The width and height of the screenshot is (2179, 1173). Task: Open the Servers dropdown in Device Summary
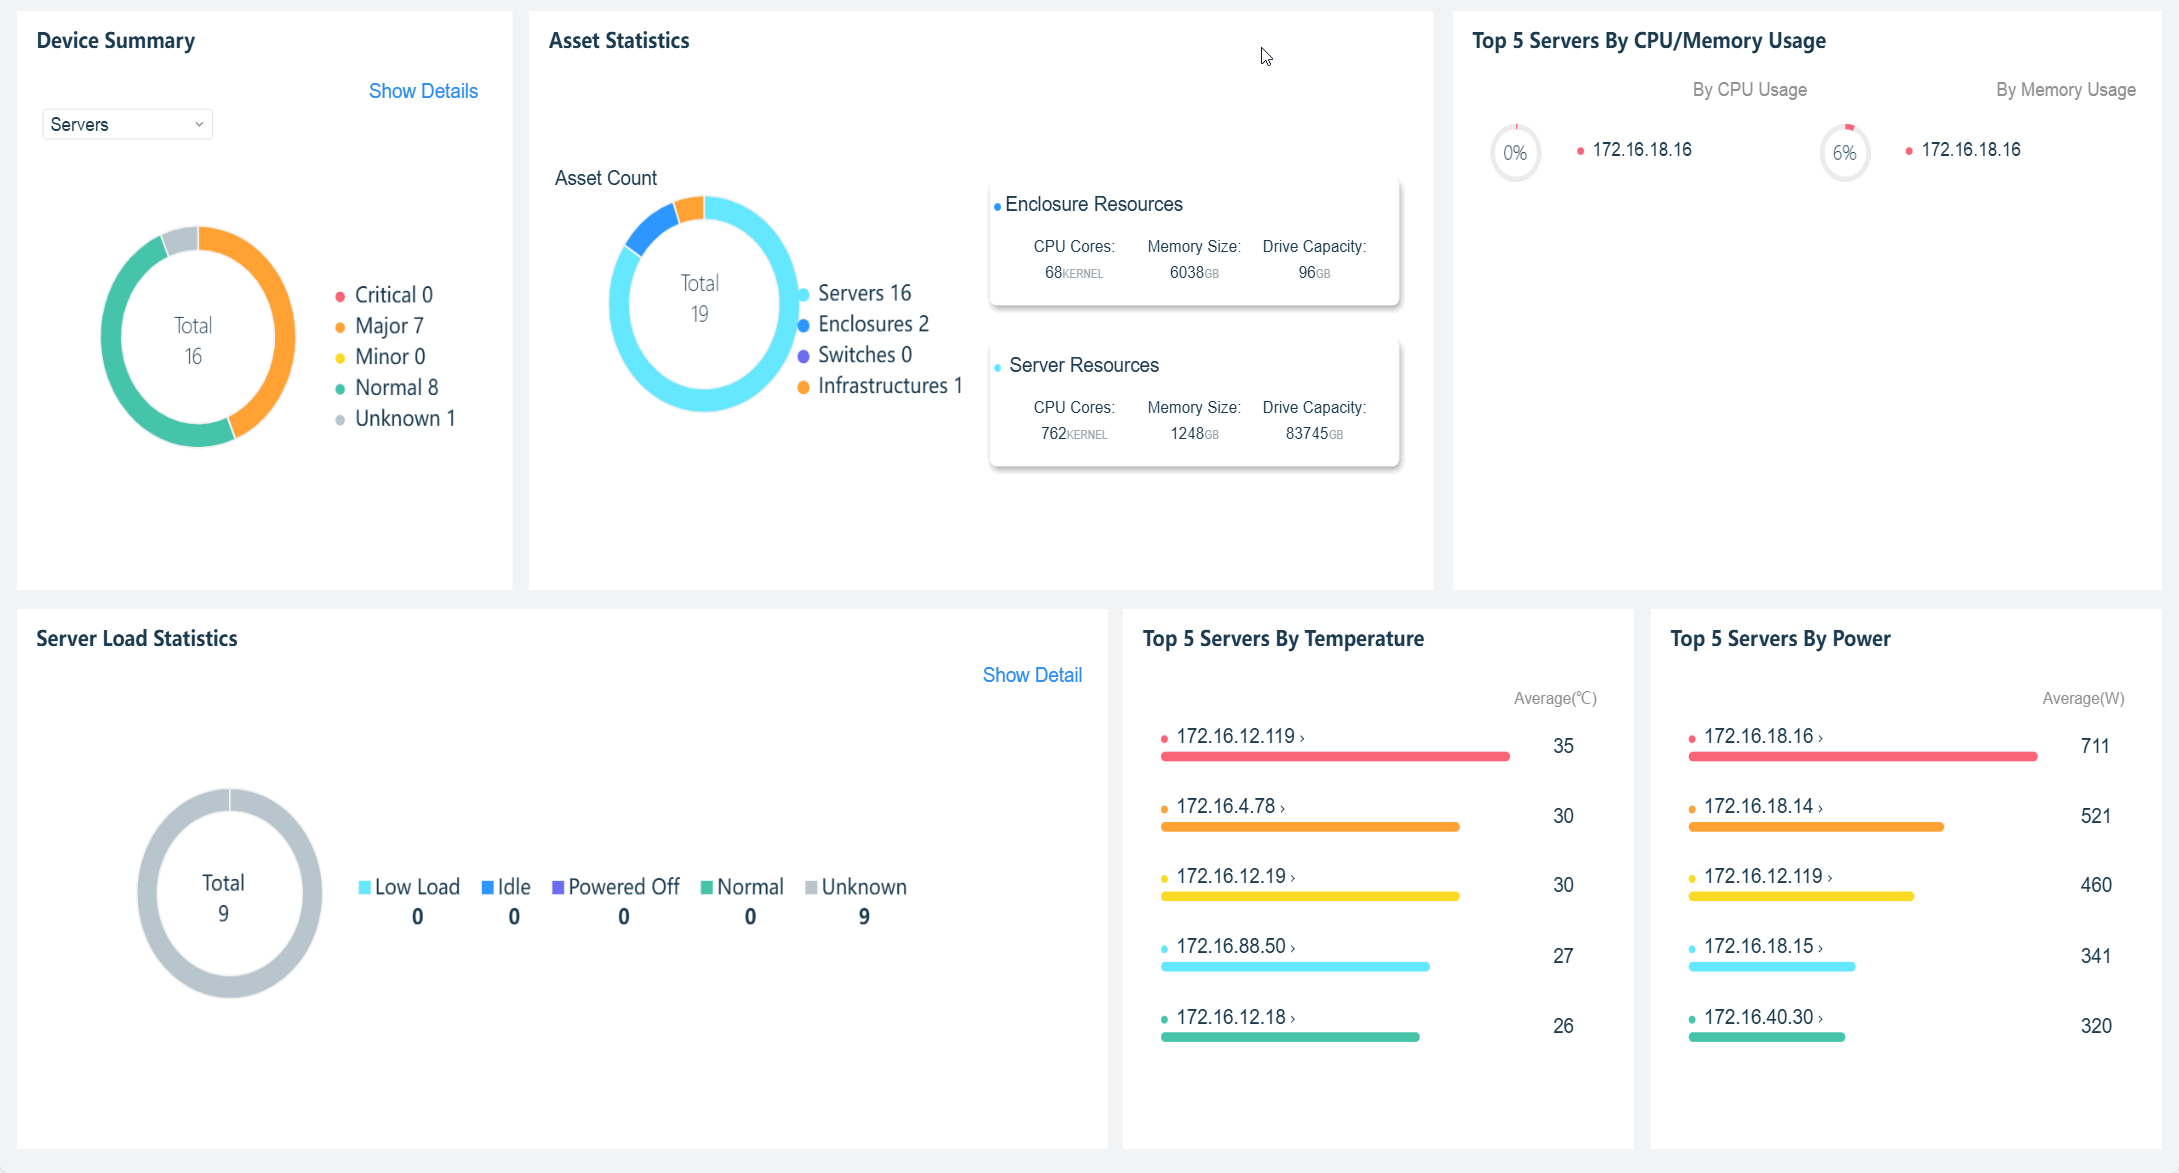pyautogui.click(x=127, y=124)
